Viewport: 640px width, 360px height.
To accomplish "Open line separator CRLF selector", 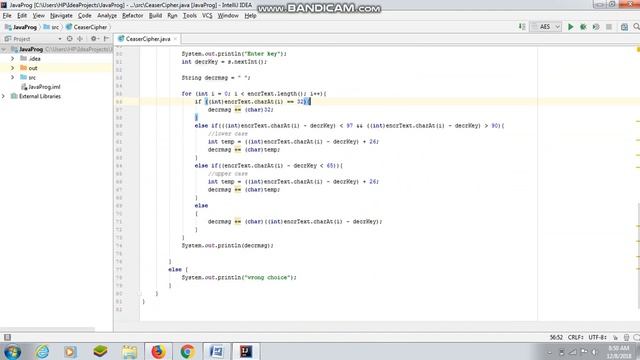I will 576,338.
